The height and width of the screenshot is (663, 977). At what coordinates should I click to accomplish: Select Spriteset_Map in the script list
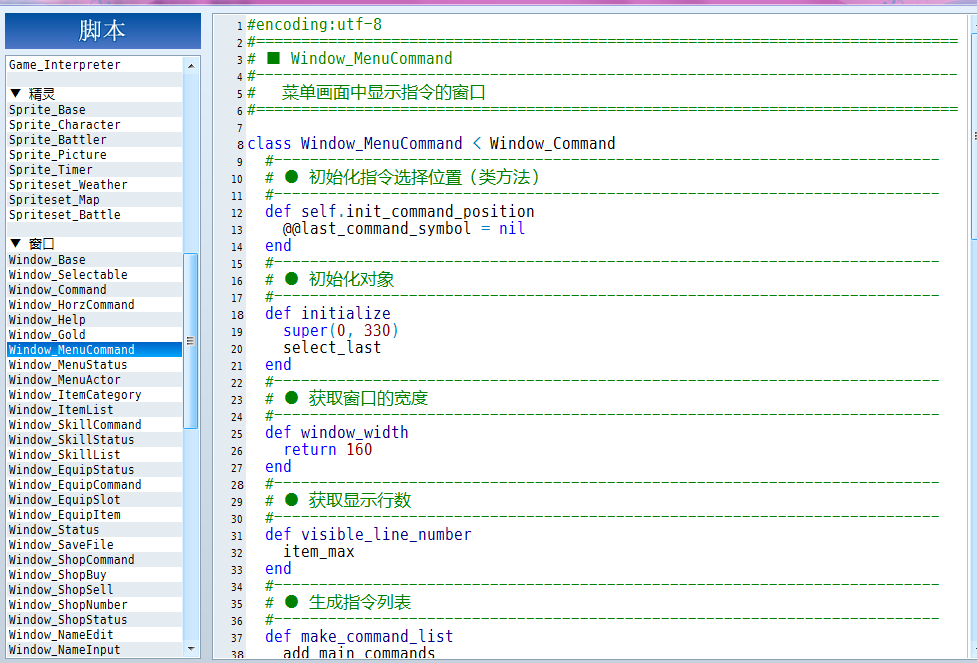95,199
